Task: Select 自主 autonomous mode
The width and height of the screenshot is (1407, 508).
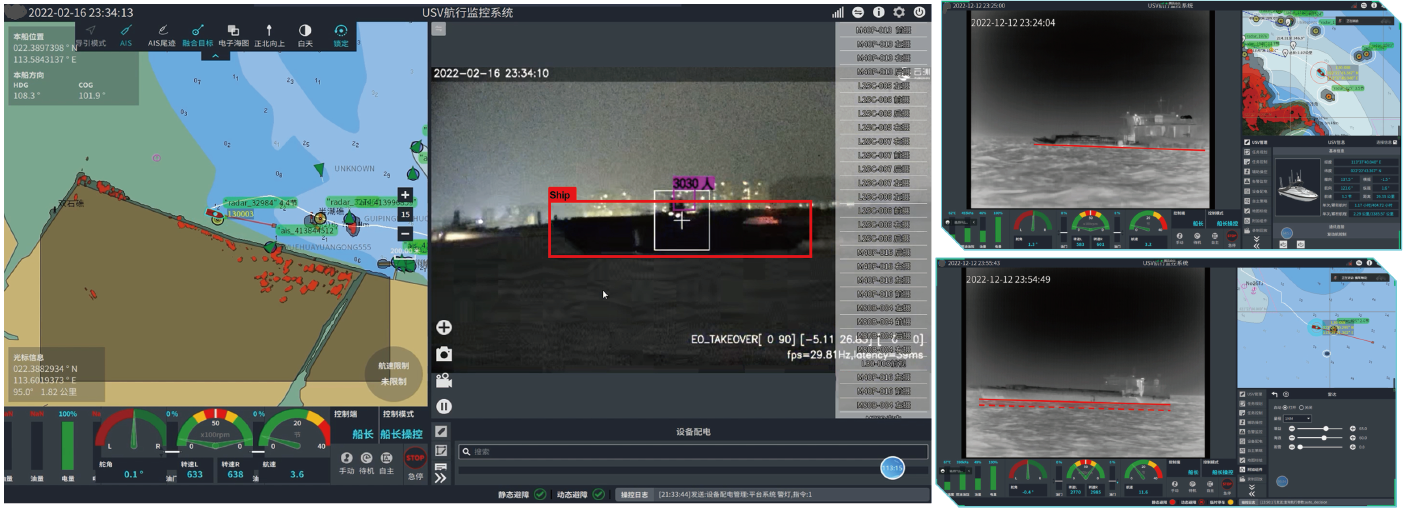Action: (386, 463)
